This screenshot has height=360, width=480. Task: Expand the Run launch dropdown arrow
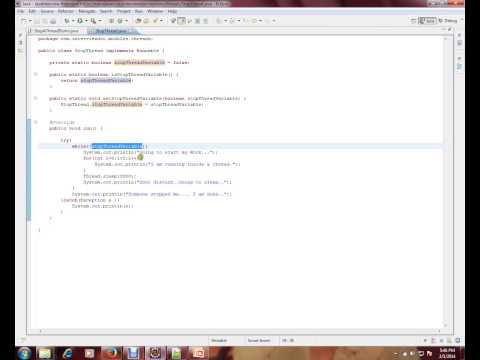pyautogui.click(x=86, y=21)
